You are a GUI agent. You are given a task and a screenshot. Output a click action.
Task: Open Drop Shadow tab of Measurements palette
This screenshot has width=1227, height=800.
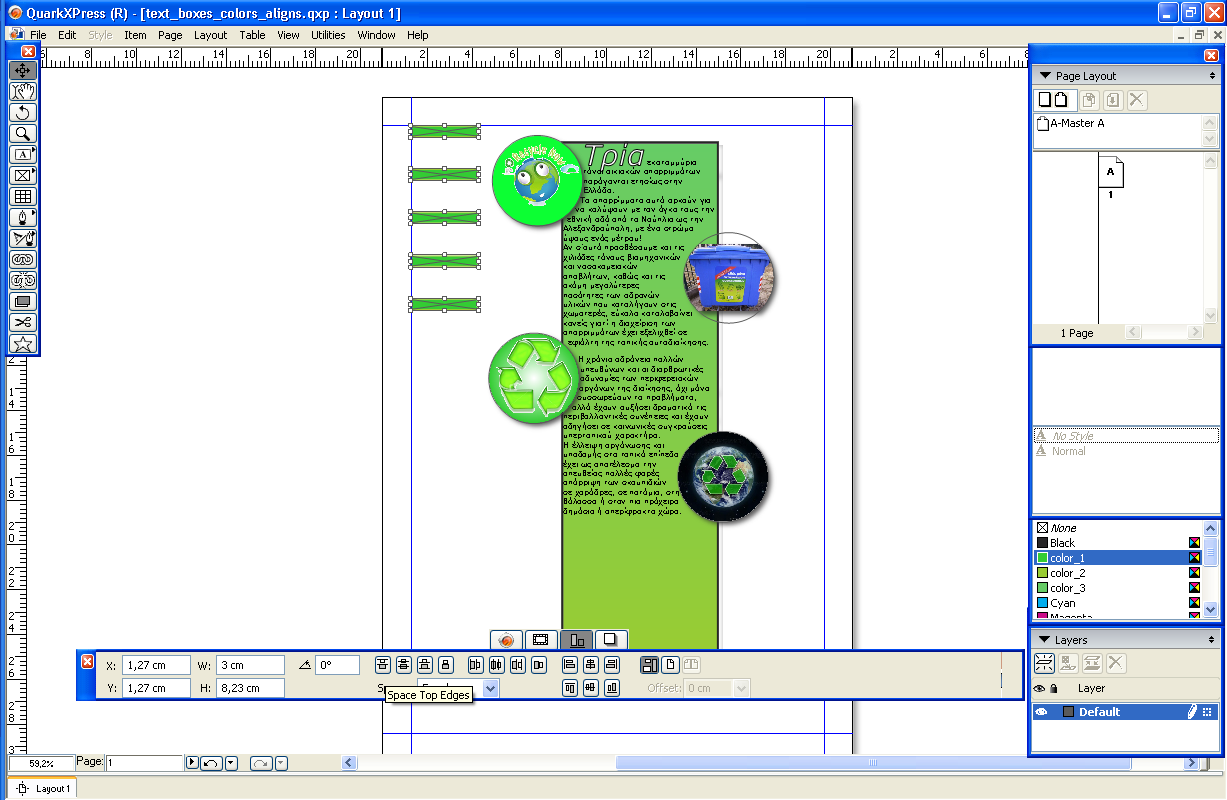tap(610, 640)
